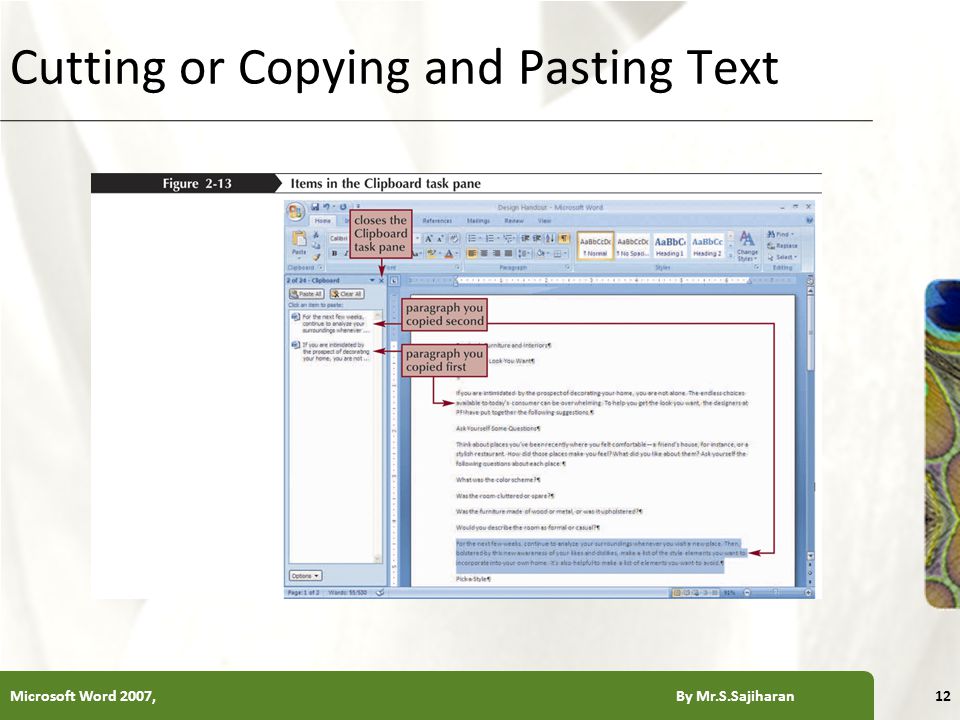
Task: Click the vertical scrollbar down arrow
Action: (811, 557)
